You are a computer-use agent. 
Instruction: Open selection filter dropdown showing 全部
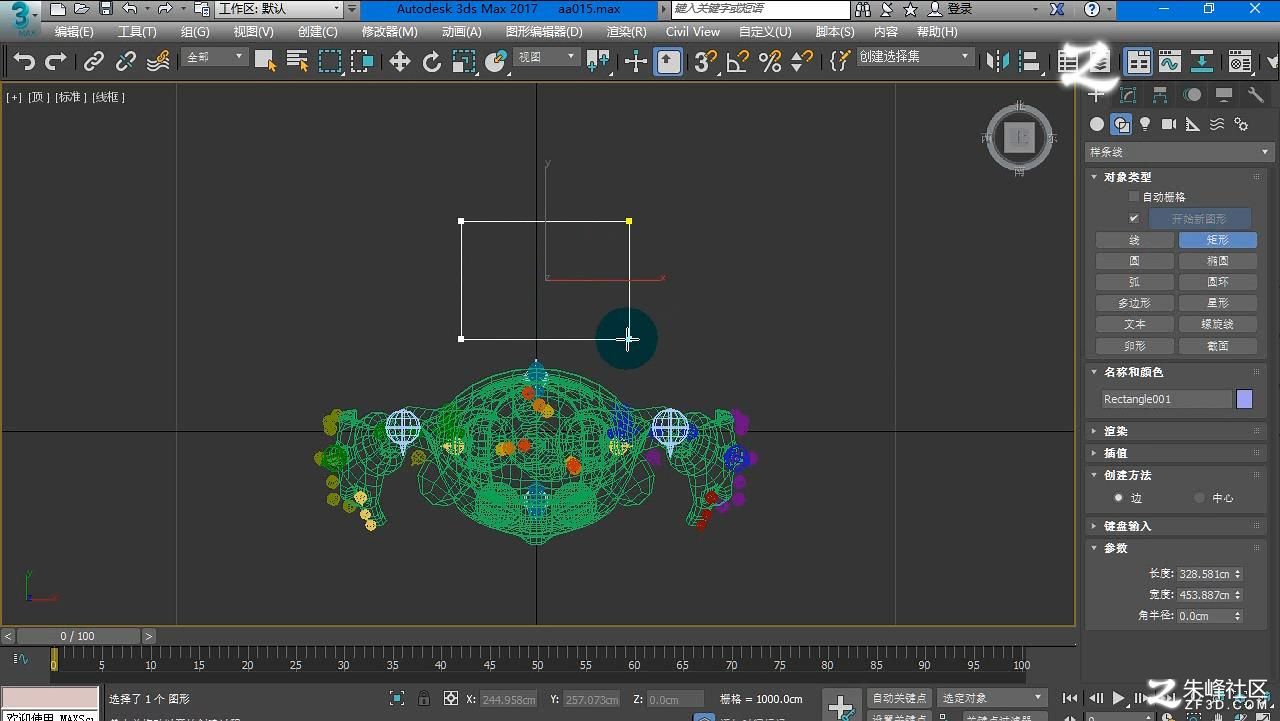(x=216, y=57)
